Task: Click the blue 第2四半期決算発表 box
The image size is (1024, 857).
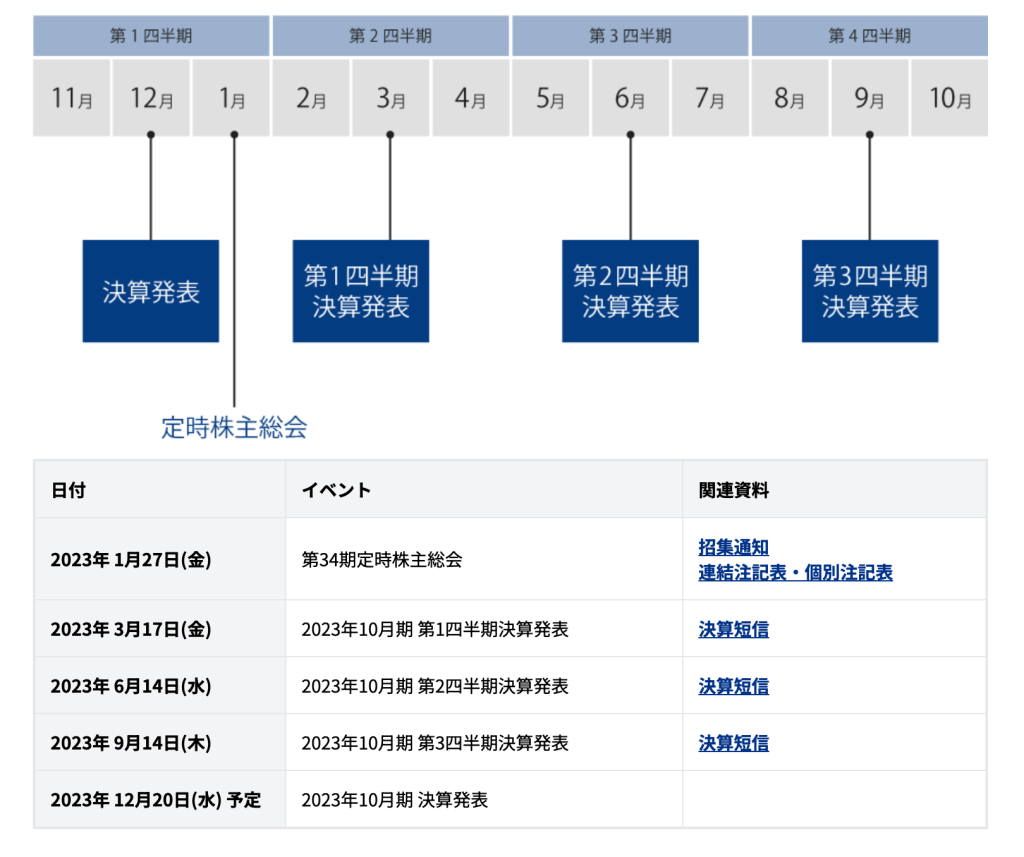Action: [x=630, y=291]
